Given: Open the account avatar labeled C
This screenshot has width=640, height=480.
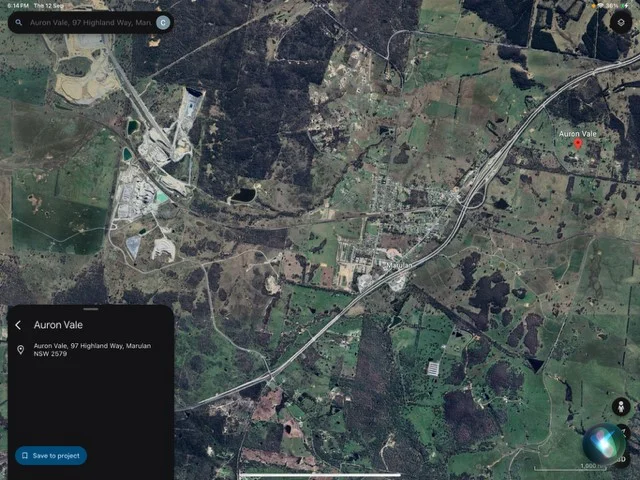Looking at the screenshot, I should point(163,22).
